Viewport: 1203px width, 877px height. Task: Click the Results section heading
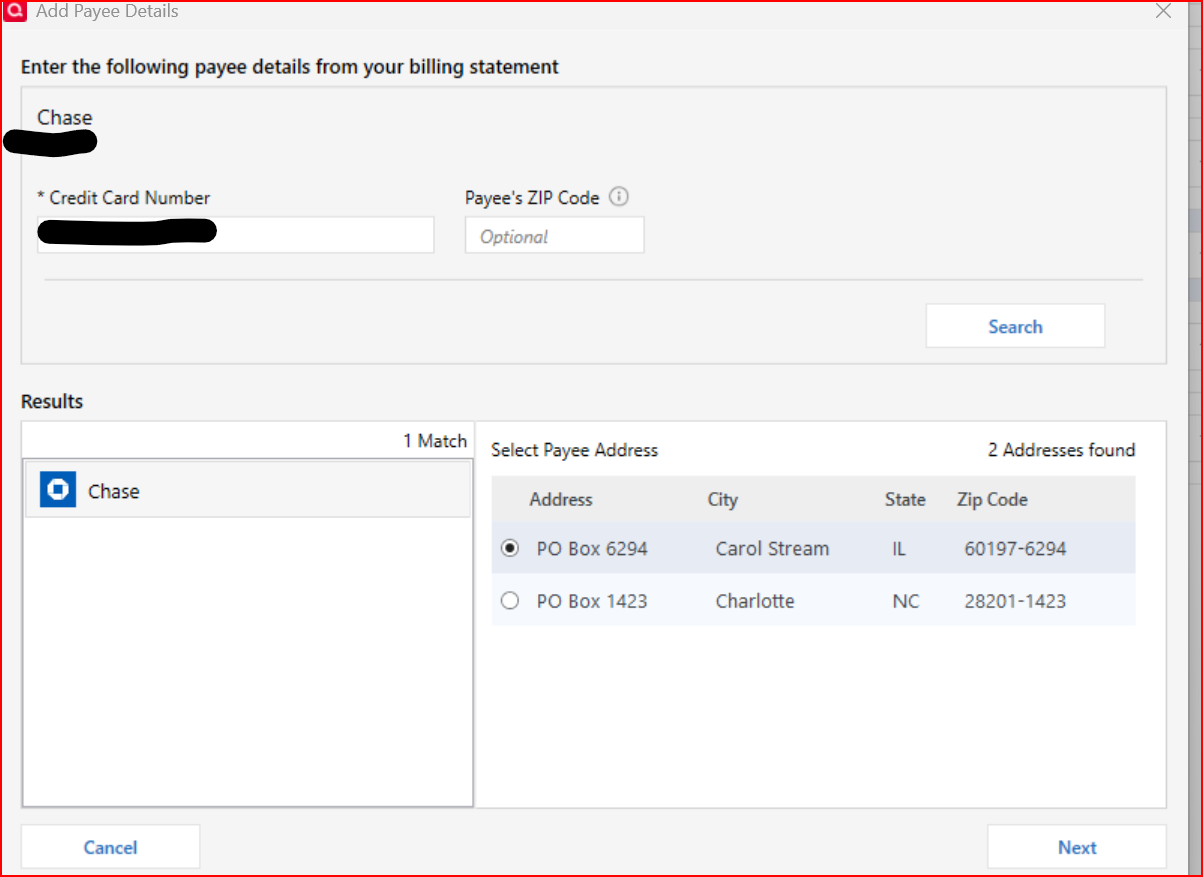[x=52, y=401]
